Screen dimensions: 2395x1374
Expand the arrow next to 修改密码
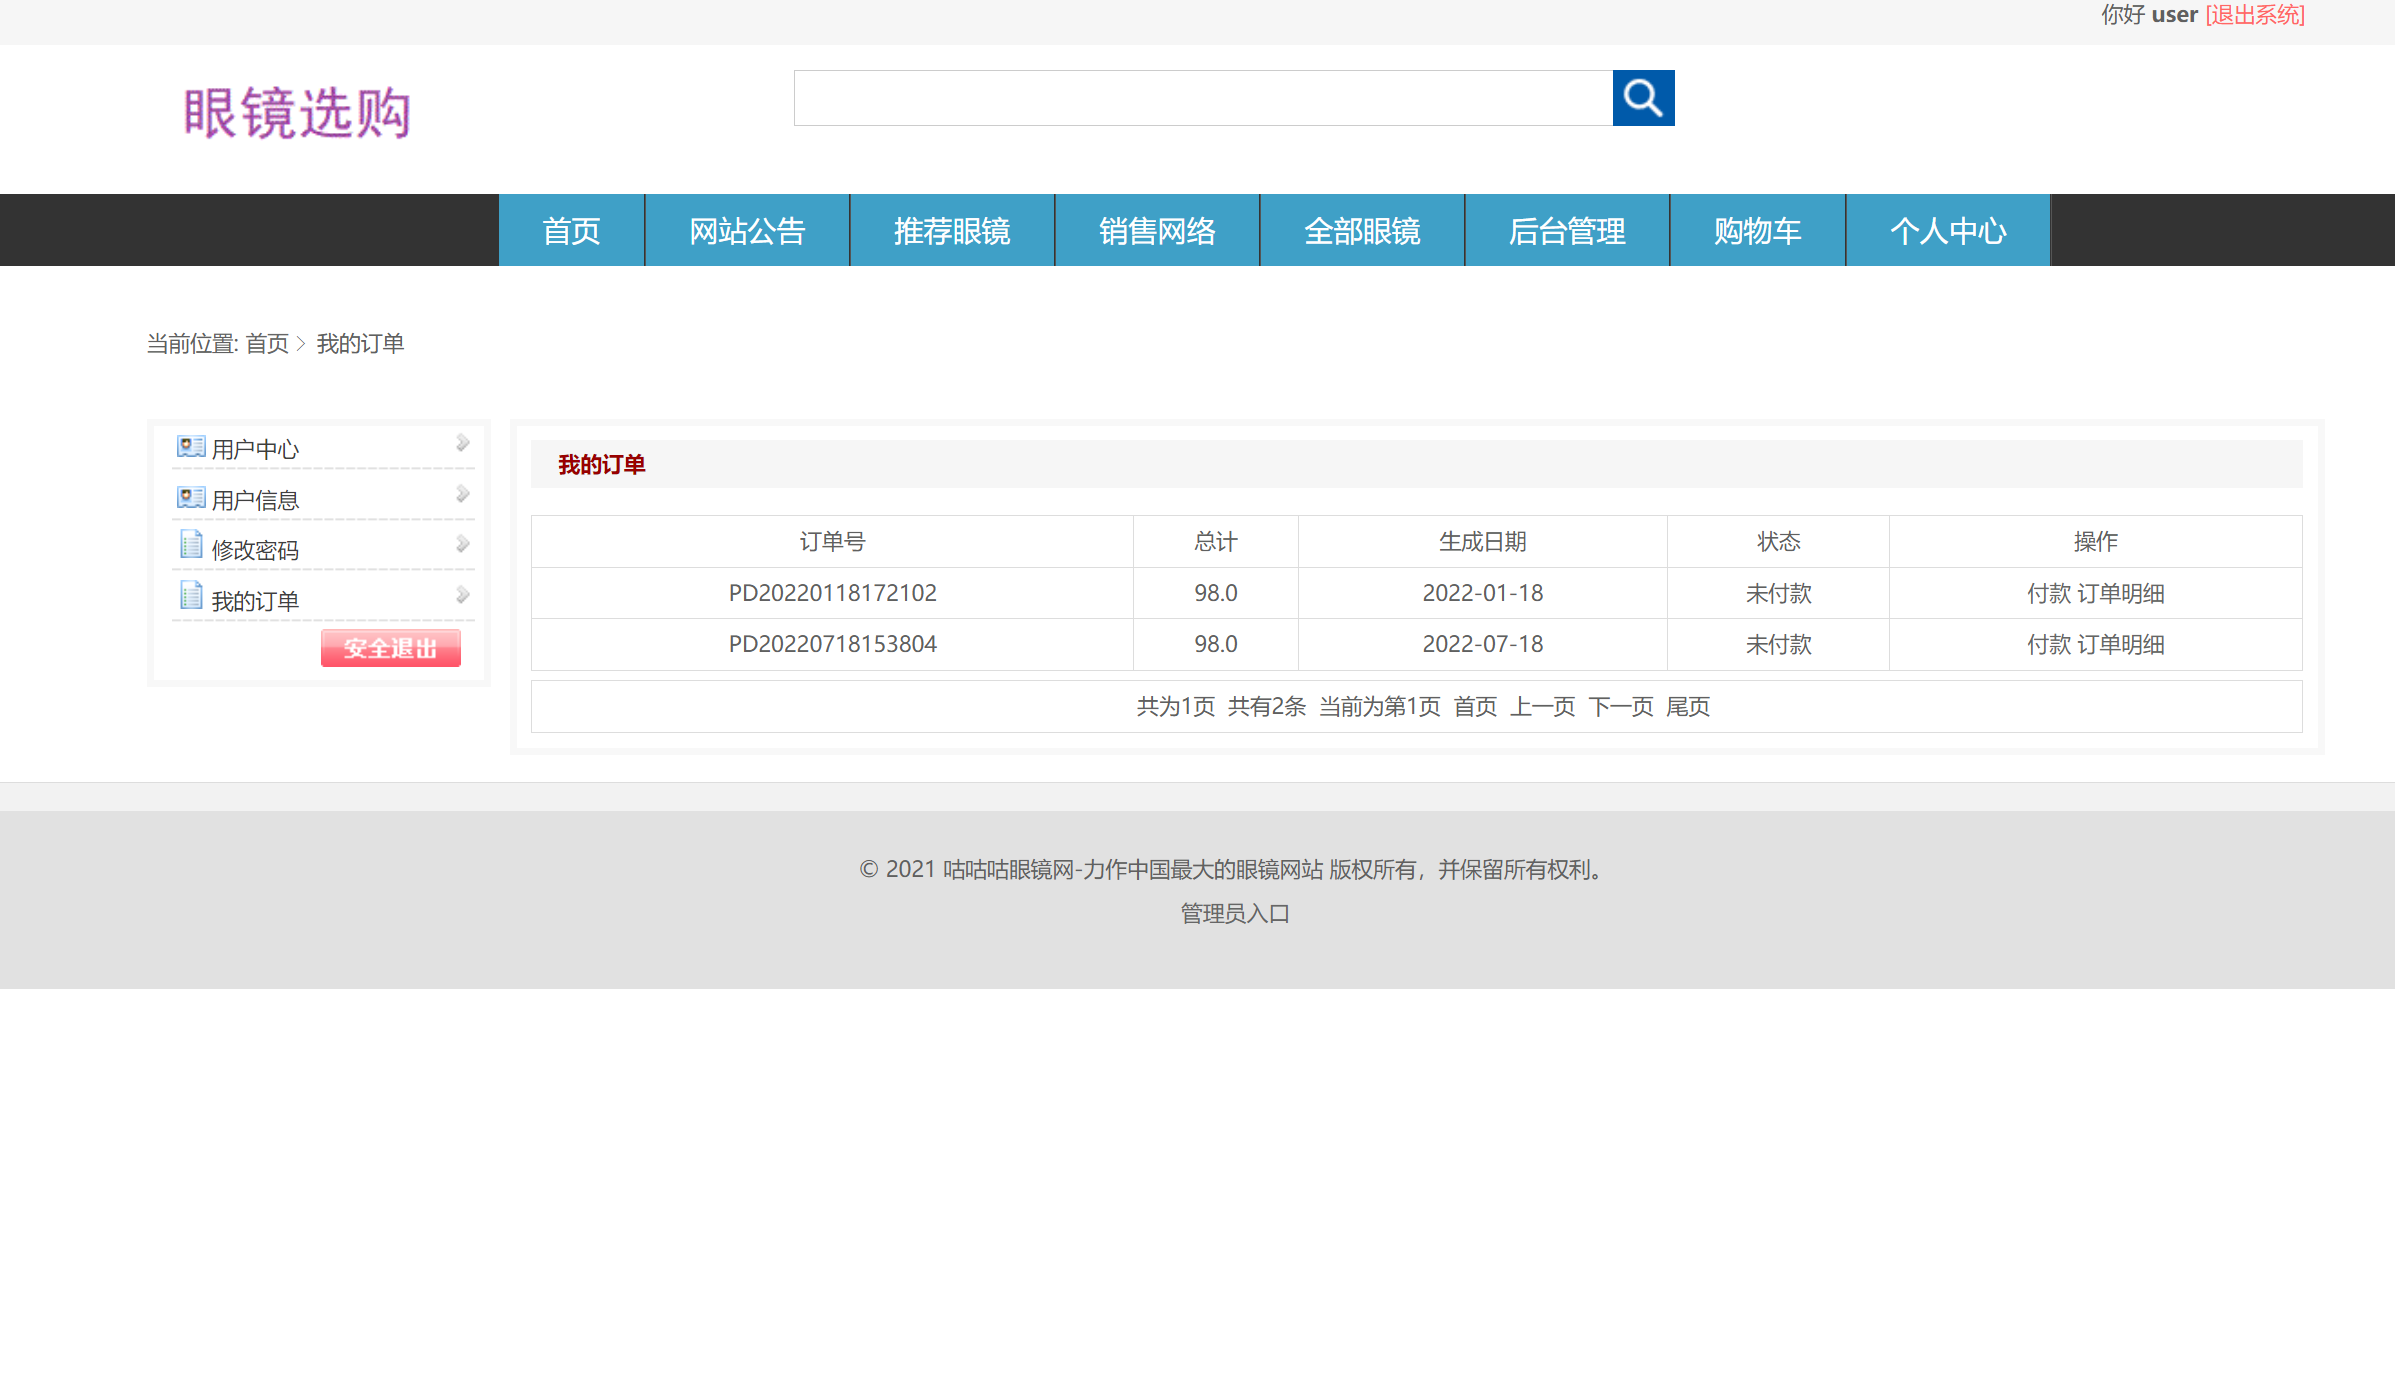(461, 543)
